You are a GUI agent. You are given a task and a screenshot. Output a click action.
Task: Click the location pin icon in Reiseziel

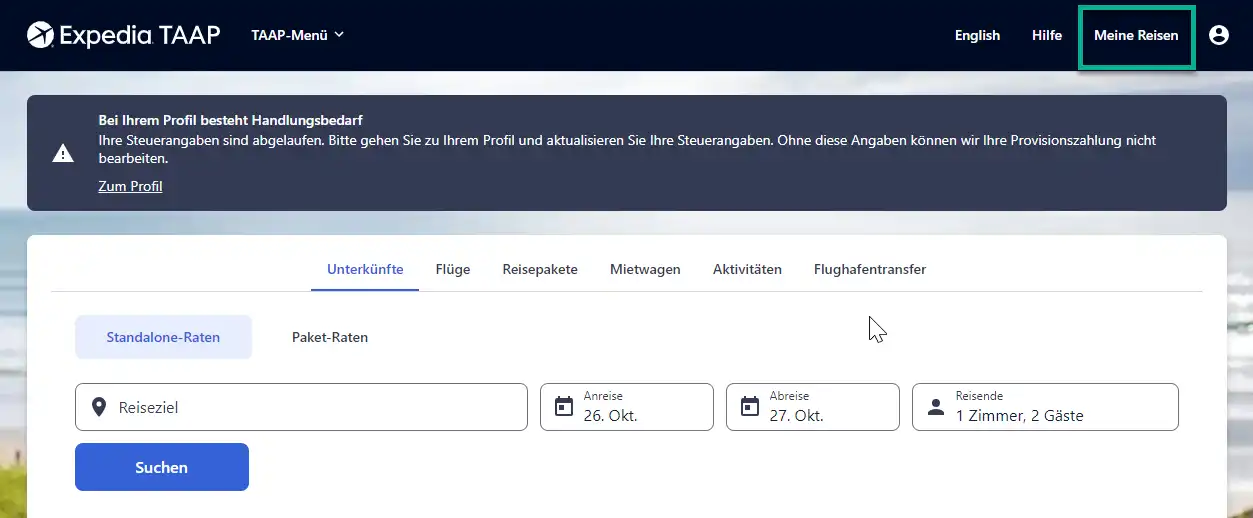[x=99, y=407]
